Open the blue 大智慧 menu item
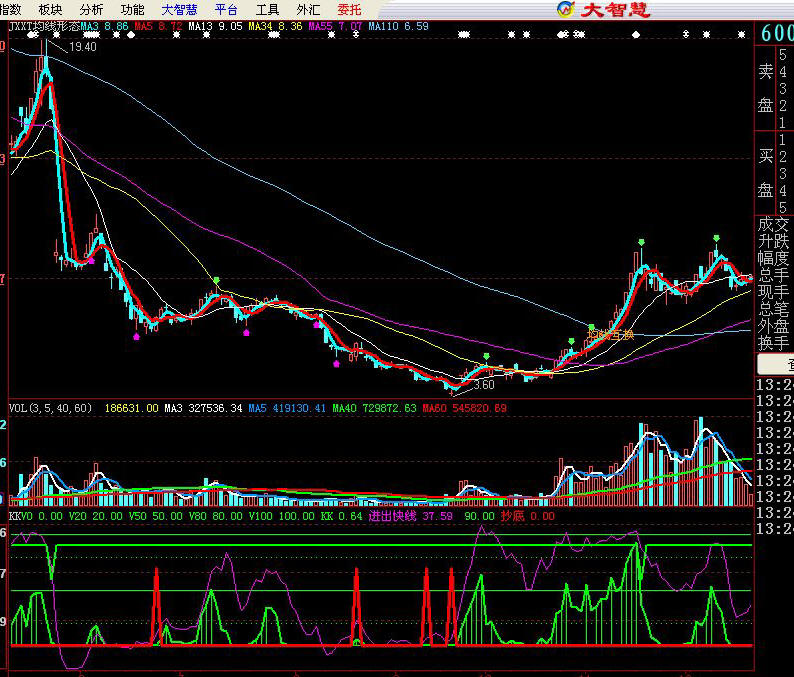Screen dimensions: 794x677 coord(179,9)
